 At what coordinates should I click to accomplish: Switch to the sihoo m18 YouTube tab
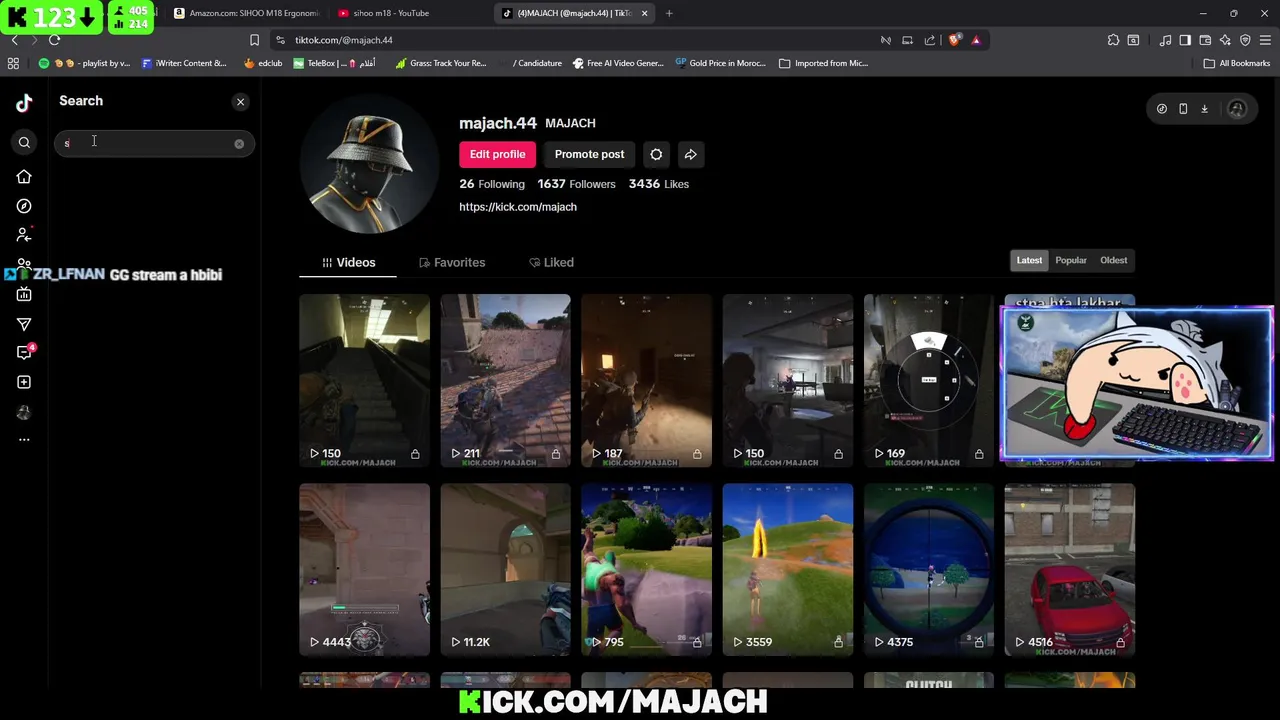point(391,13)
